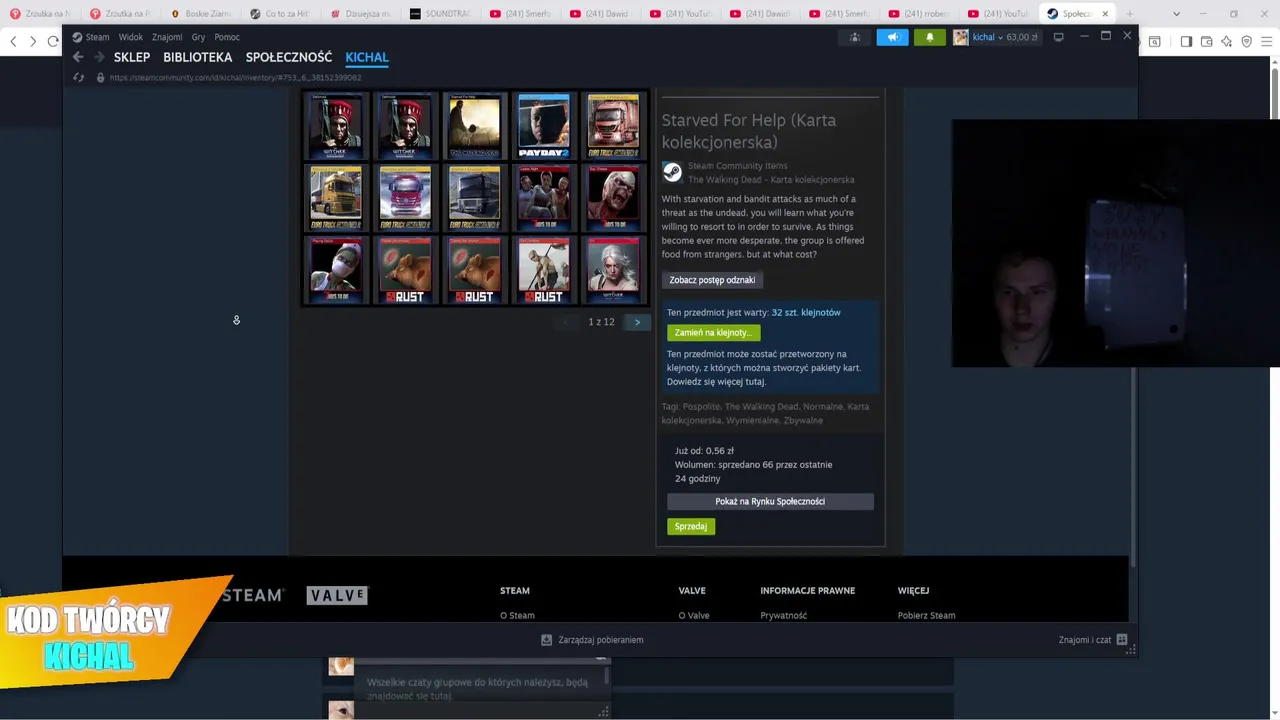Go to the SKLEP section

pos(132,57)
